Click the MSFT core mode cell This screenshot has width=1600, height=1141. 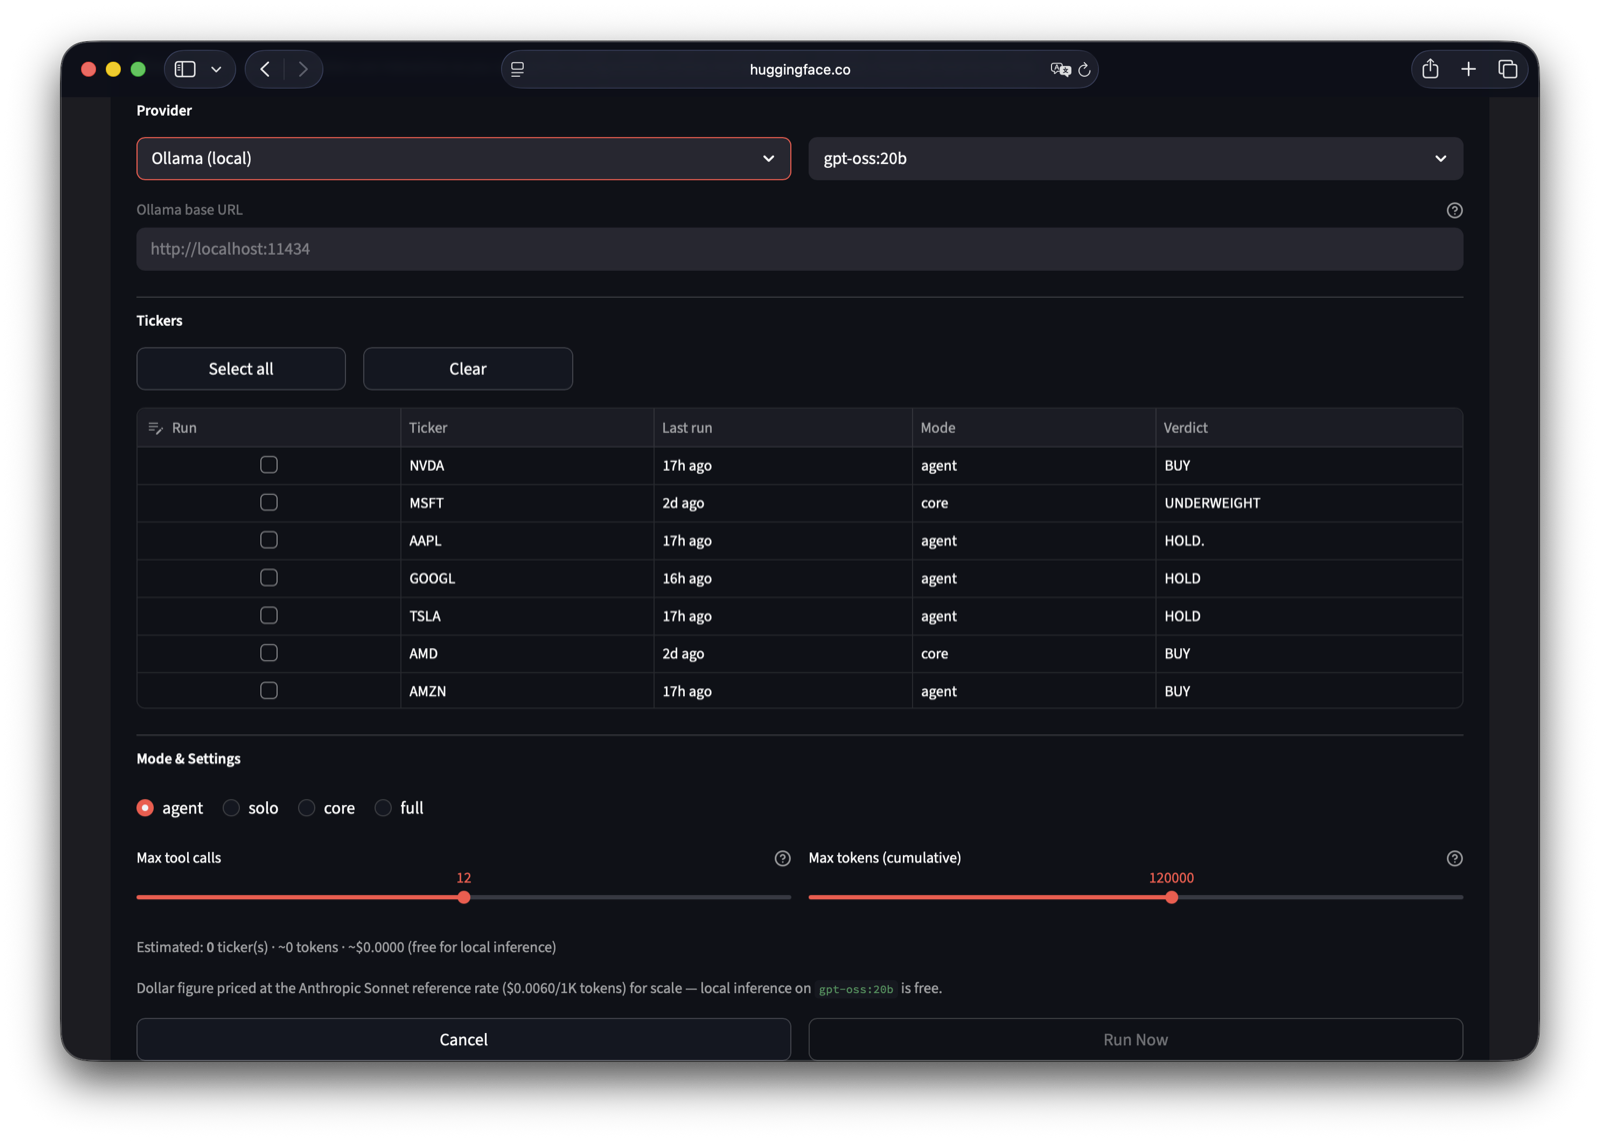click(1034, 503)
